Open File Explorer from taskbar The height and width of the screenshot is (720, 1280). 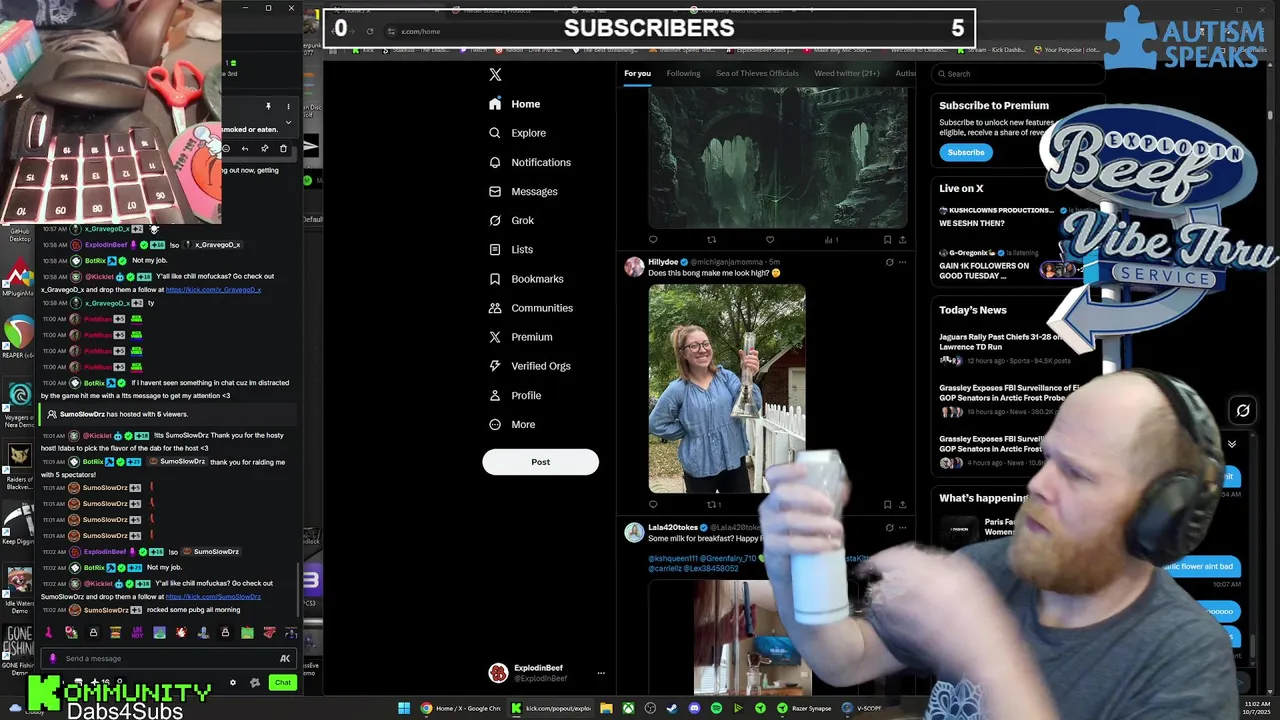[606, 708]
